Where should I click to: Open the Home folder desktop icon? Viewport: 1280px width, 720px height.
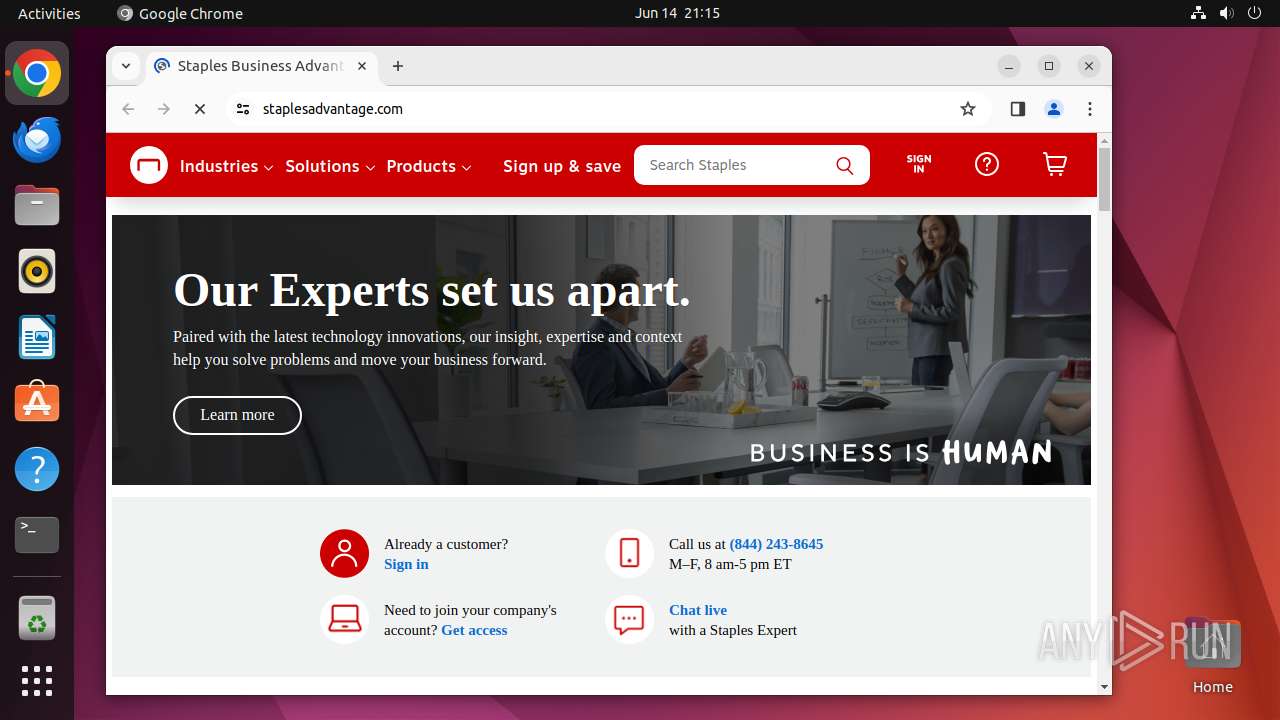pyautogui.click(x=1212, y=655)
